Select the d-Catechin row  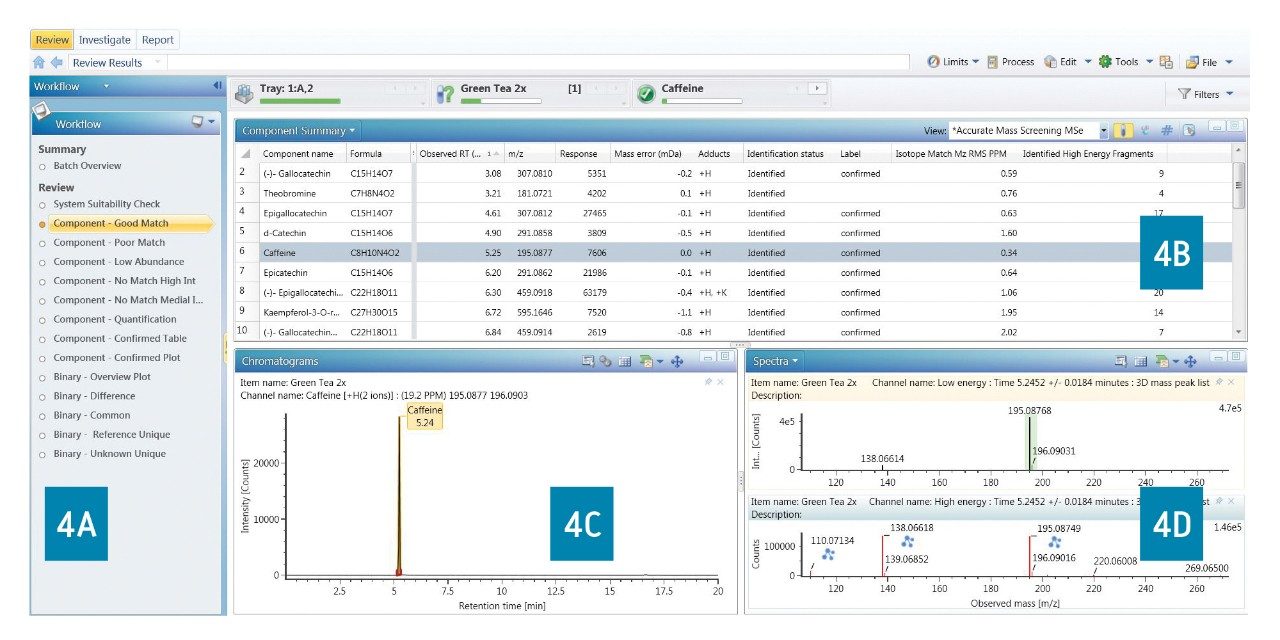coord(735,233)
